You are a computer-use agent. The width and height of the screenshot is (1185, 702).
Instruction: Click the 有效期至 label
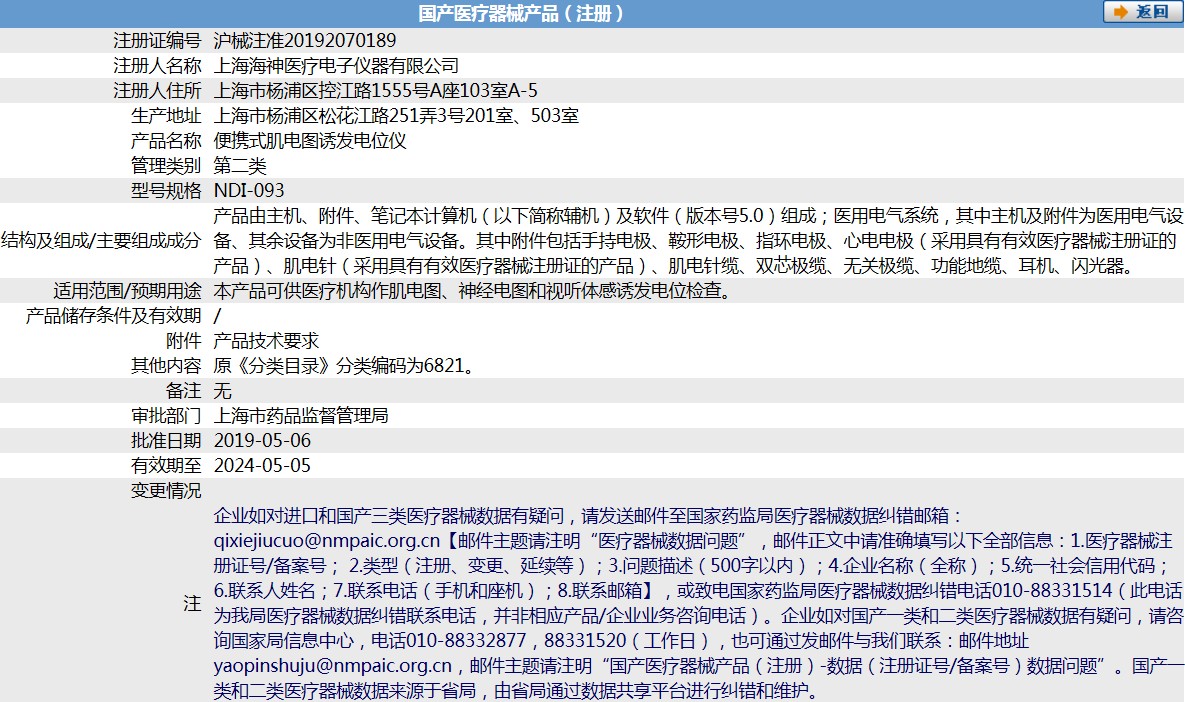(x=166, y=465)
